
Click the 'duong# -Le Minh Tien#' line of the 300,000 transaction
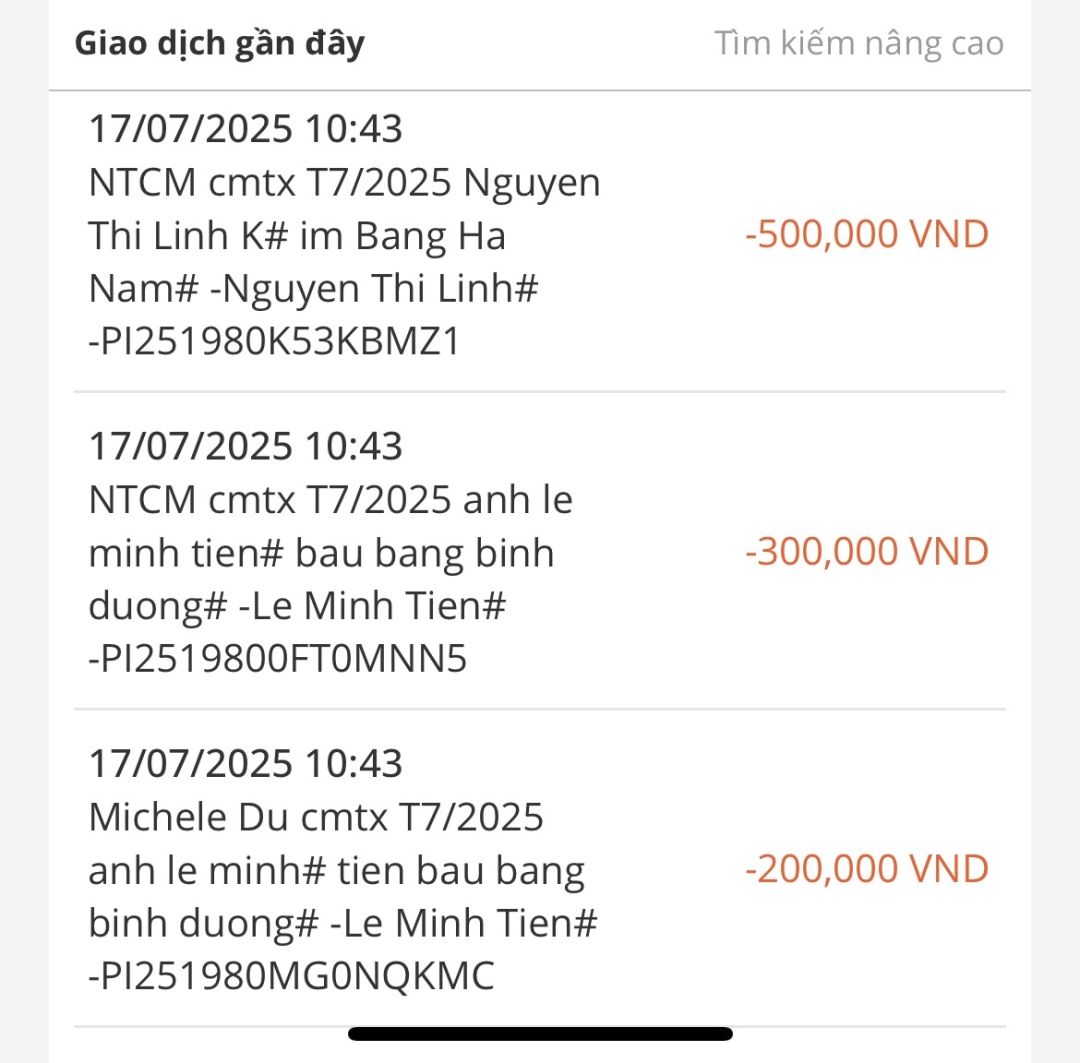(x=297, y=607)
